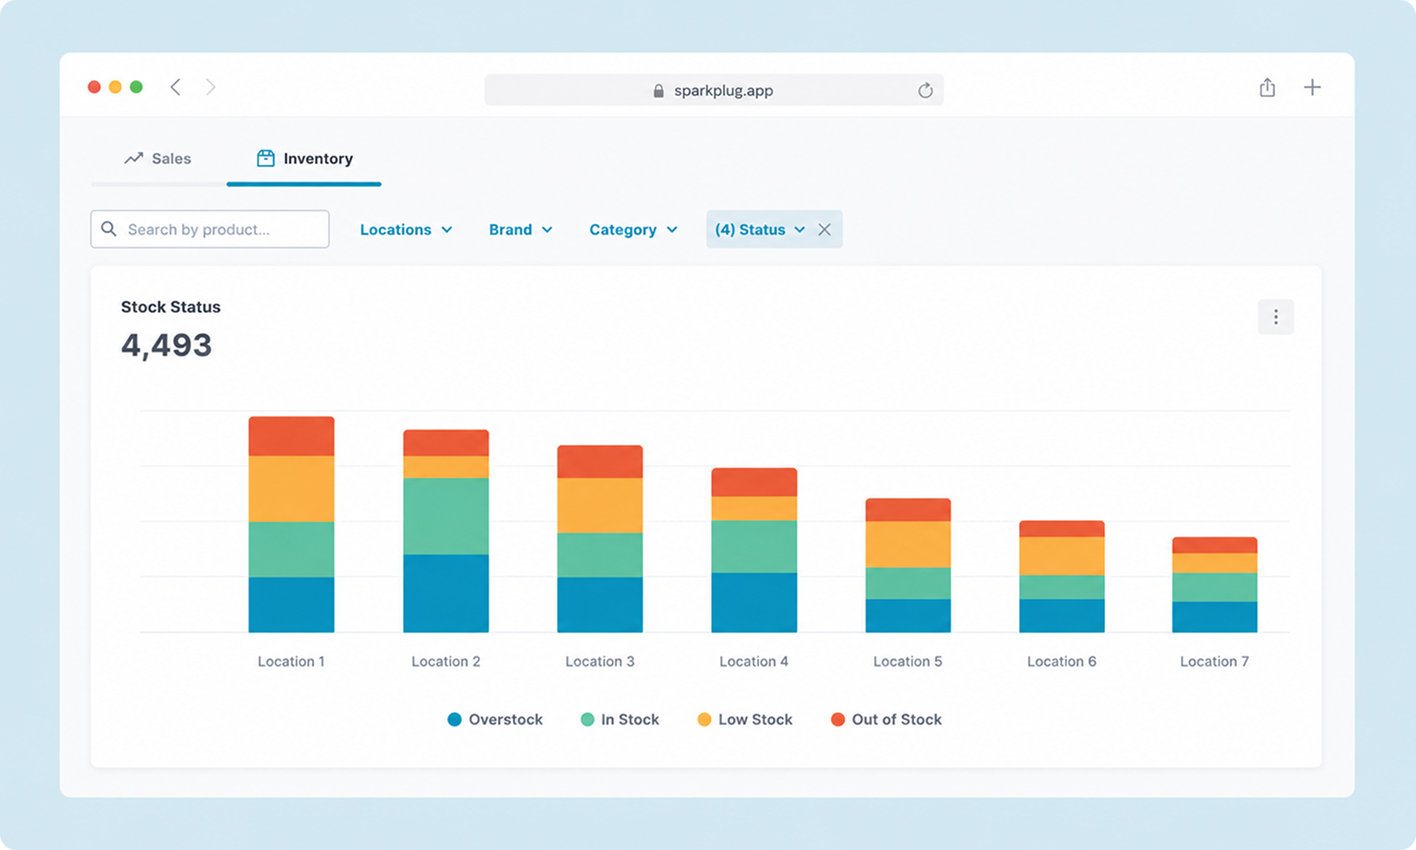Click the 4,493 total count

[166, 345]
